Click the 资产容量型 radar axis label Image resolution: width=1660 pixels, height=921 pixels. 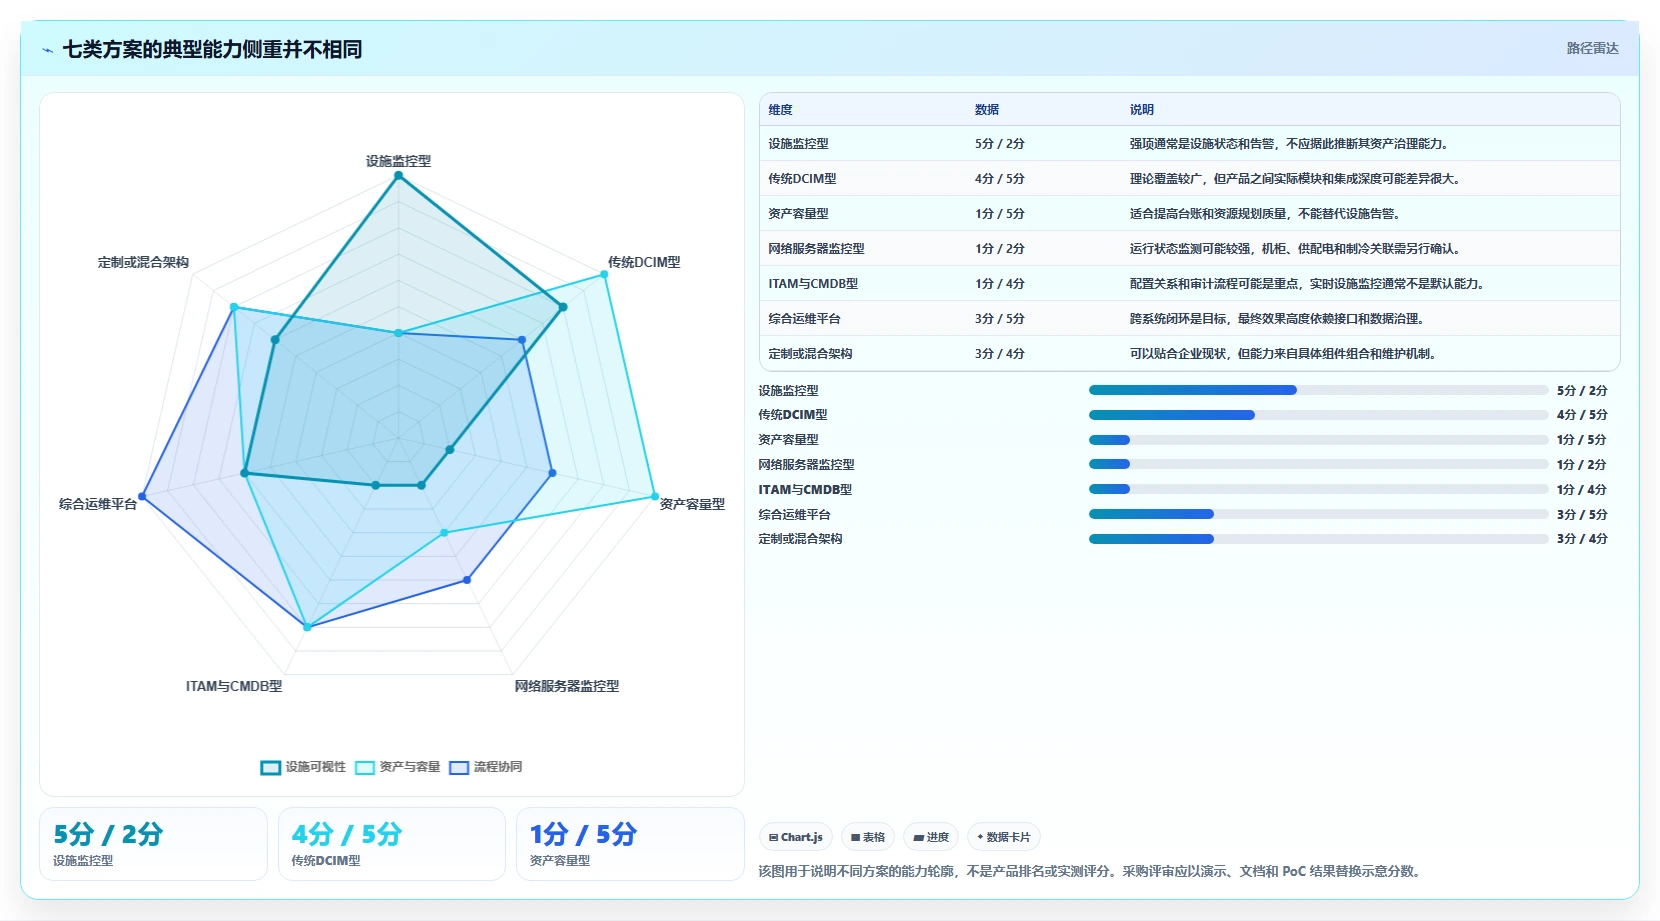(x=692, y=504)
